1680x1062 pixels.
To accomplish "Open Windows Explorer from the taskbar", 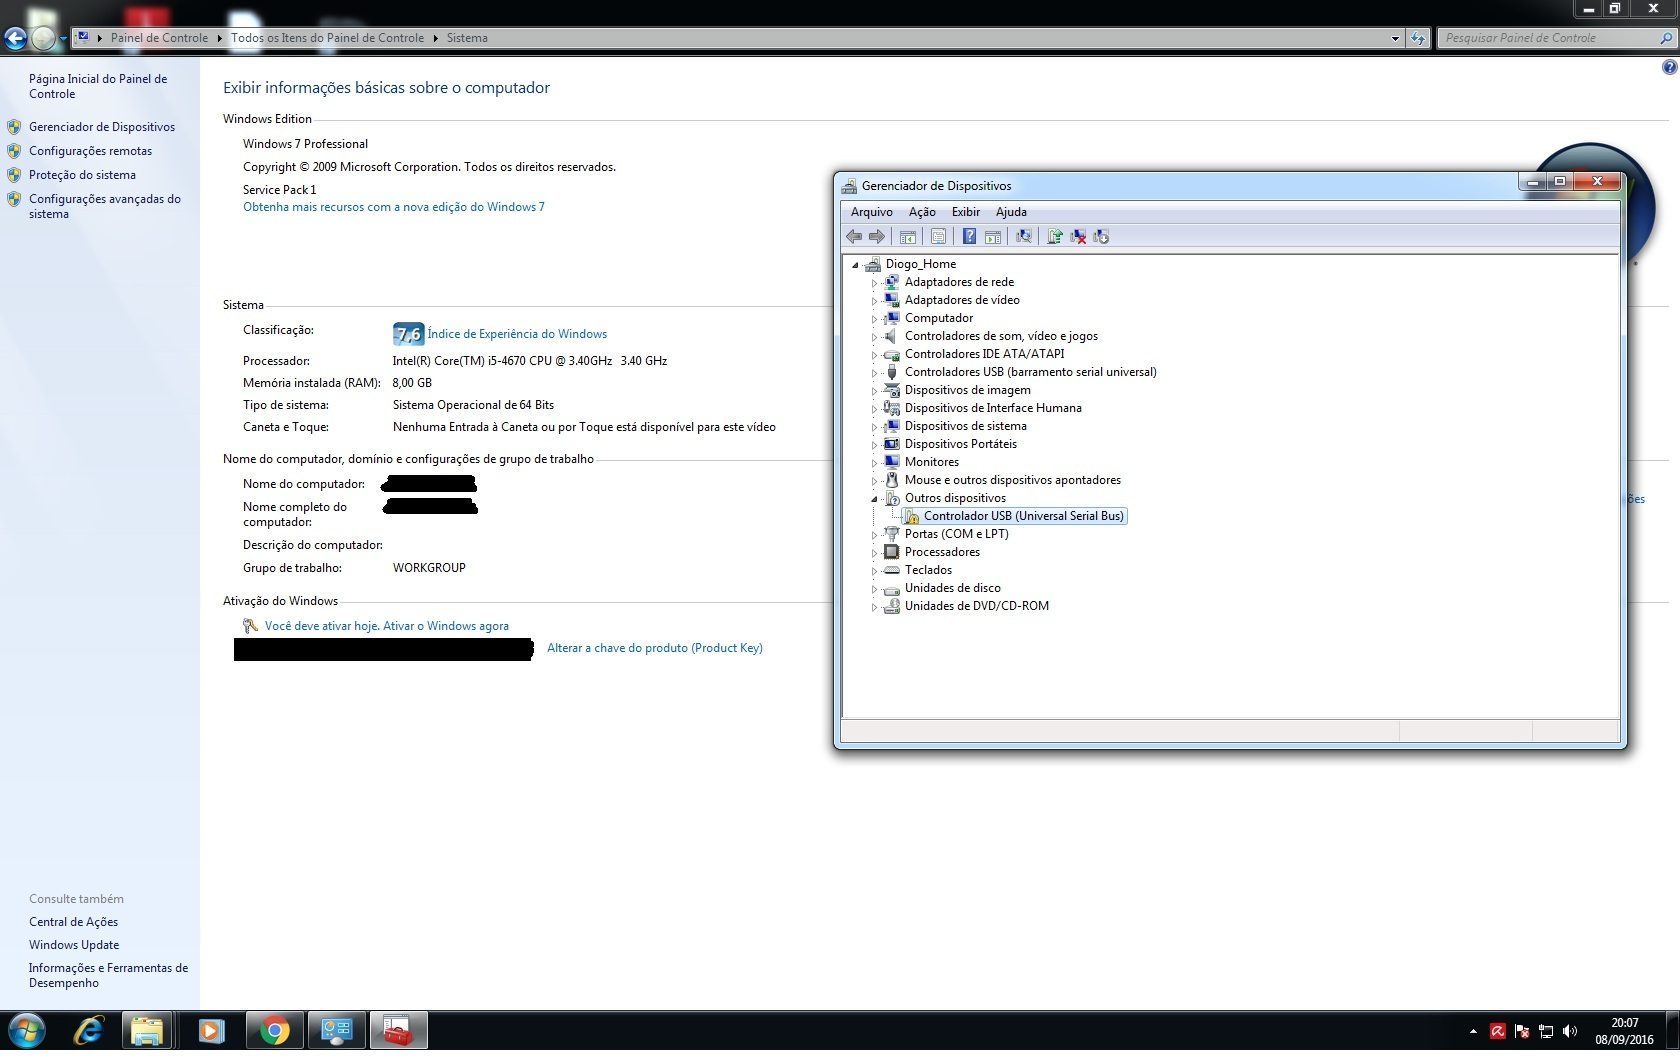I will (x=147, y=1030).
